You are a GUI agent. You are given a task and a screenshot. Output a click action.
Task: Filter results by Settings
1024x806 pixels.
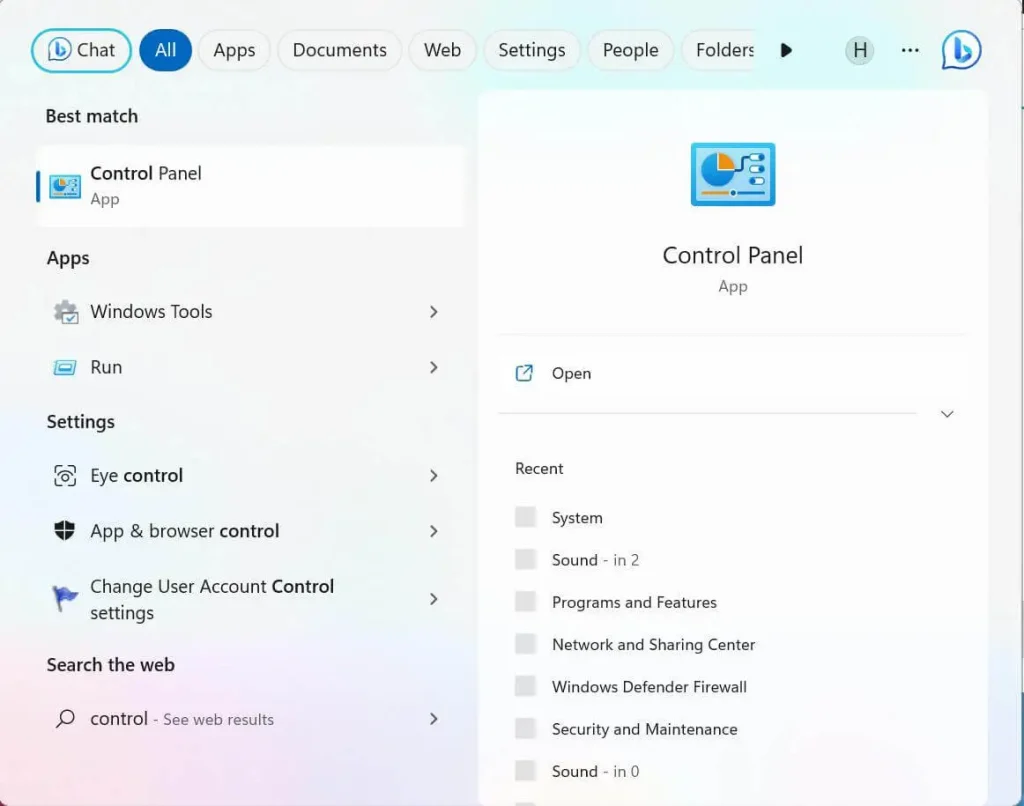(x=532, y=50)
